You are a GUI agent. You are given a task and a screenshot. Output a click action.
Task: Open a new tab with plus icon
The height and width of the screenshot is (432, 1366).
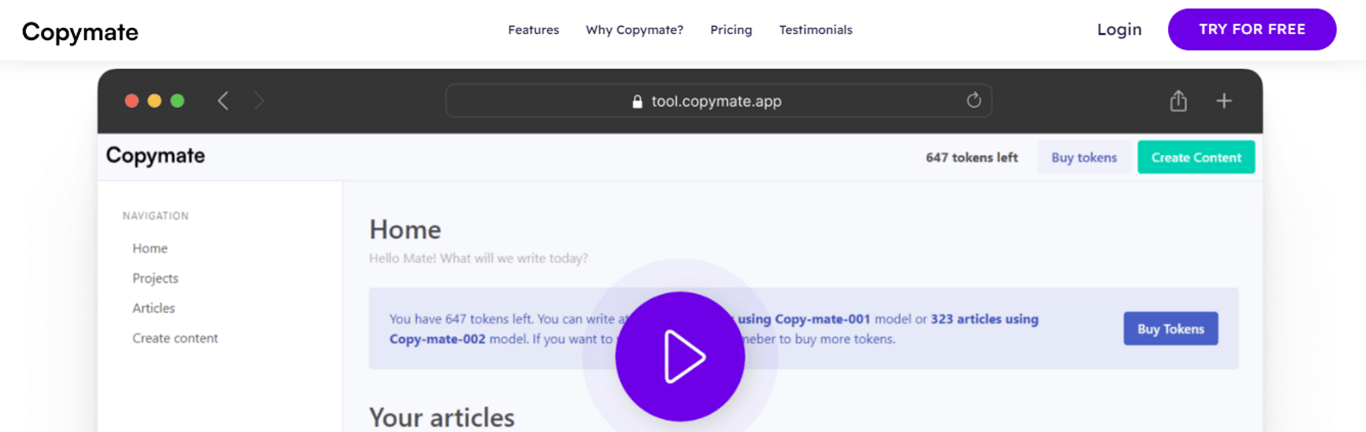(1224, 100)
